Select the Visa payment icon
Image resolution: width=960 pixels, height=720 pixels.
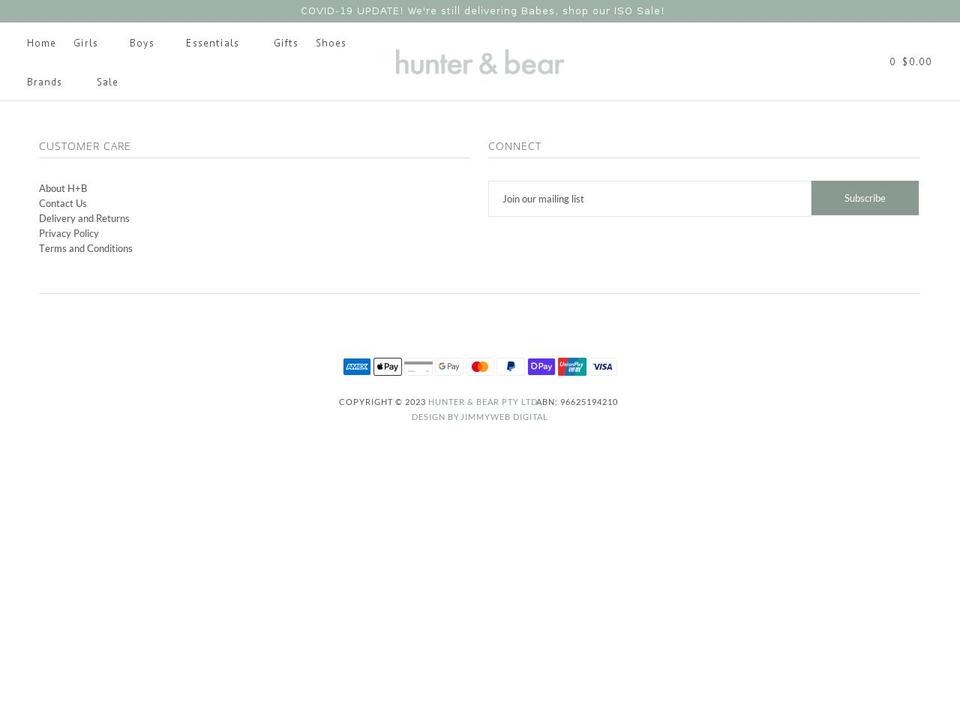(602, 366)
